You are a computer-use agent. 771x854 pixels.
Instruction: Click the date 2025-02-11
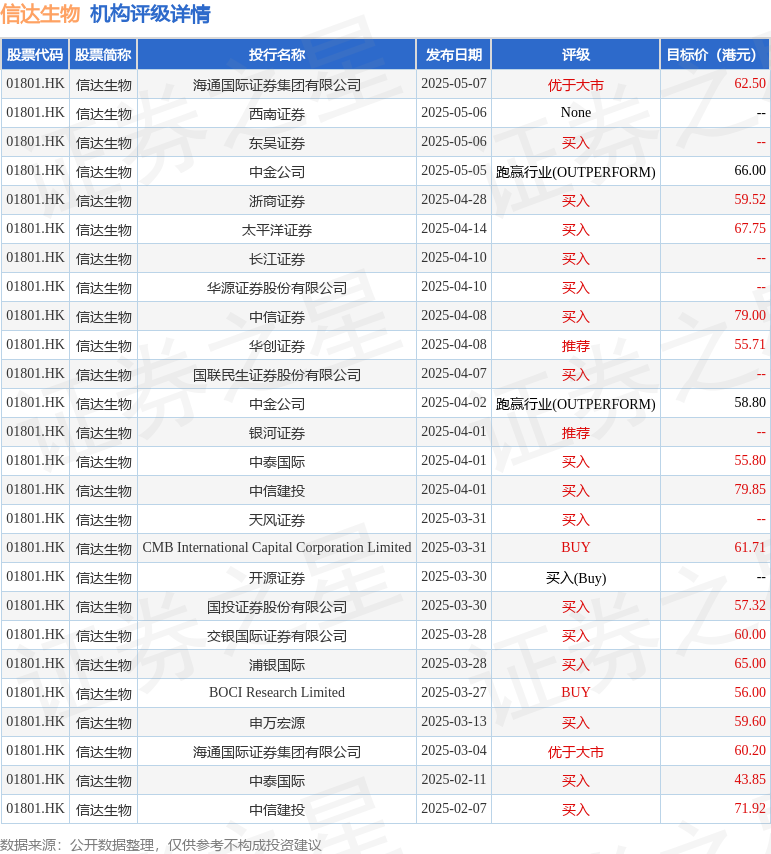coord(454,779)
